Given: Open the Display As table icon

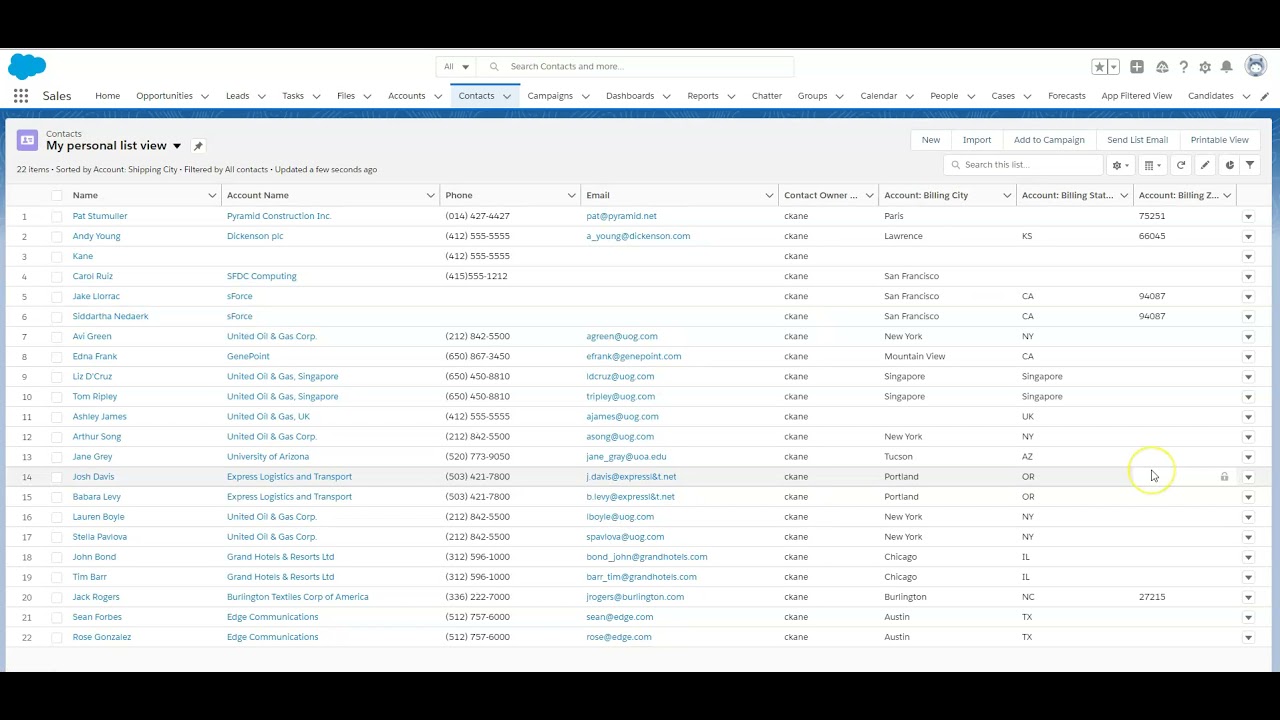Looking at the screenshot, I should [x=1153, y=165].
